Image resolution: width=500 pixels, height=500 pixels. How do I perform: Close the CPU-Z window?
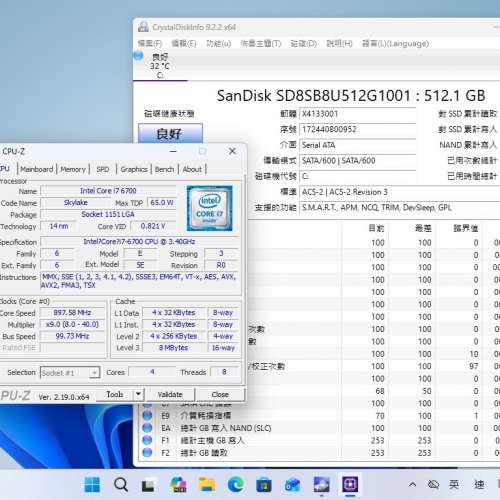[x=232, y=151]
